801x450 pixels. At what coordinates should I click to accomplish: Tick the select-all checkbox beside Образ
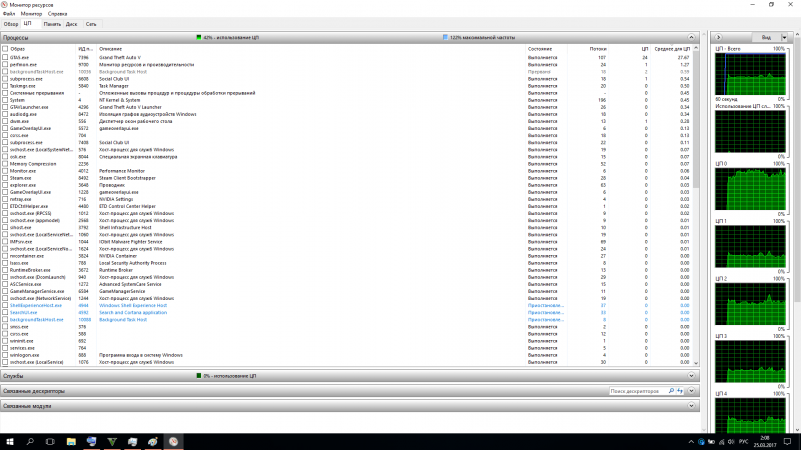tap(5, 49)
